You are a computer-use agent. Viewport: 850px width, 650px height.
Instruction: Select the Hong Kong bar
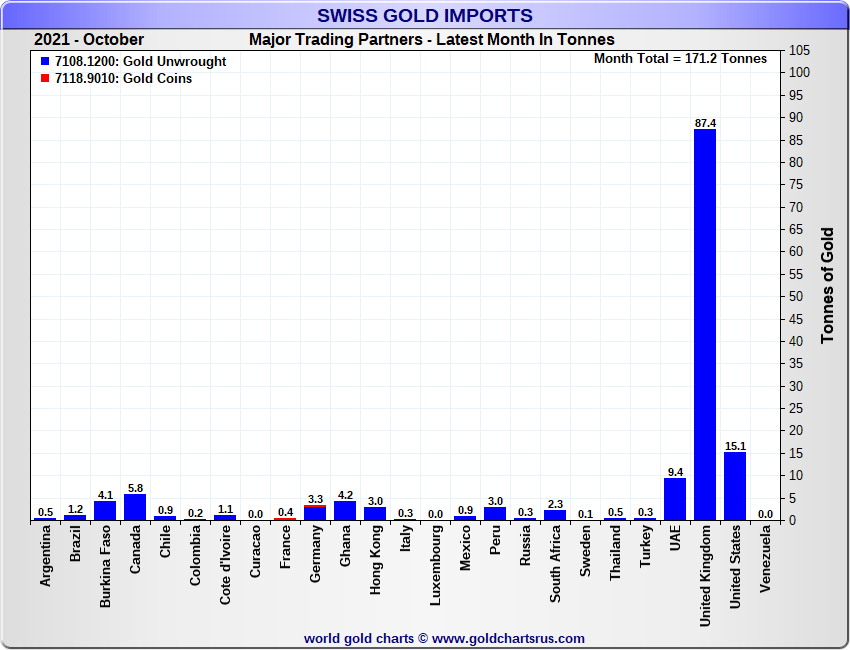(x=375, y=514)
